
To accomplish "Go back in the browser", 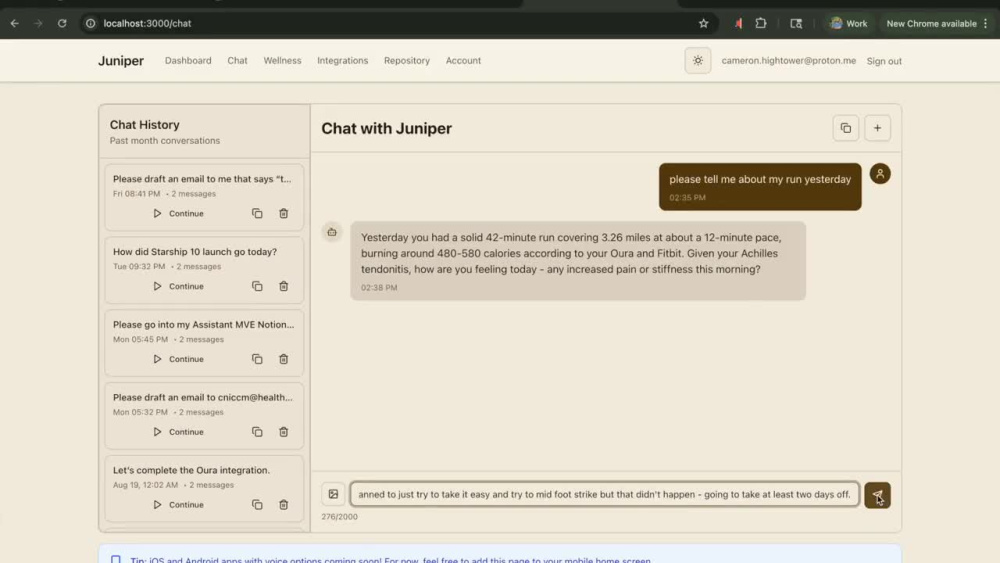I will click(x=15, y=23).
